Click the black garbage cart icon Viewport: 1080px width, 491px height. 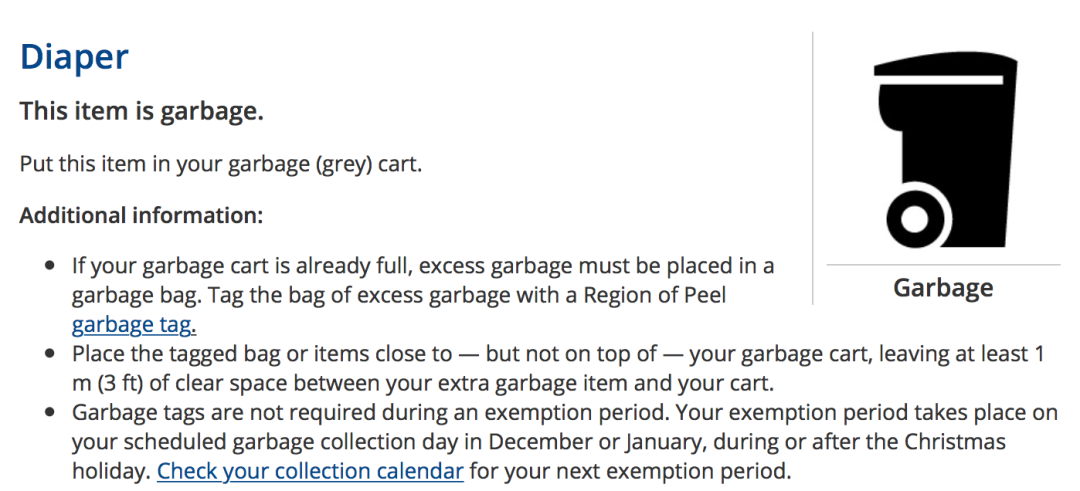tap(945, 152)
